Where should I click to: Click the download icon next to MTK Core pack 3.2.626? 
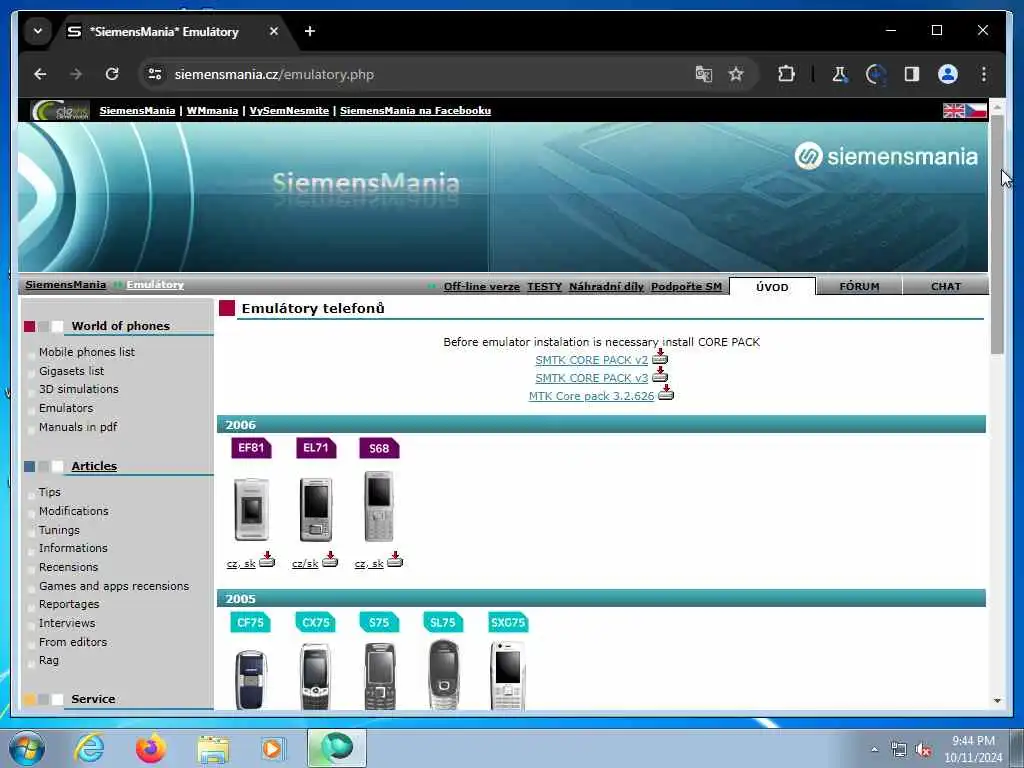click(x=665, y=392)
